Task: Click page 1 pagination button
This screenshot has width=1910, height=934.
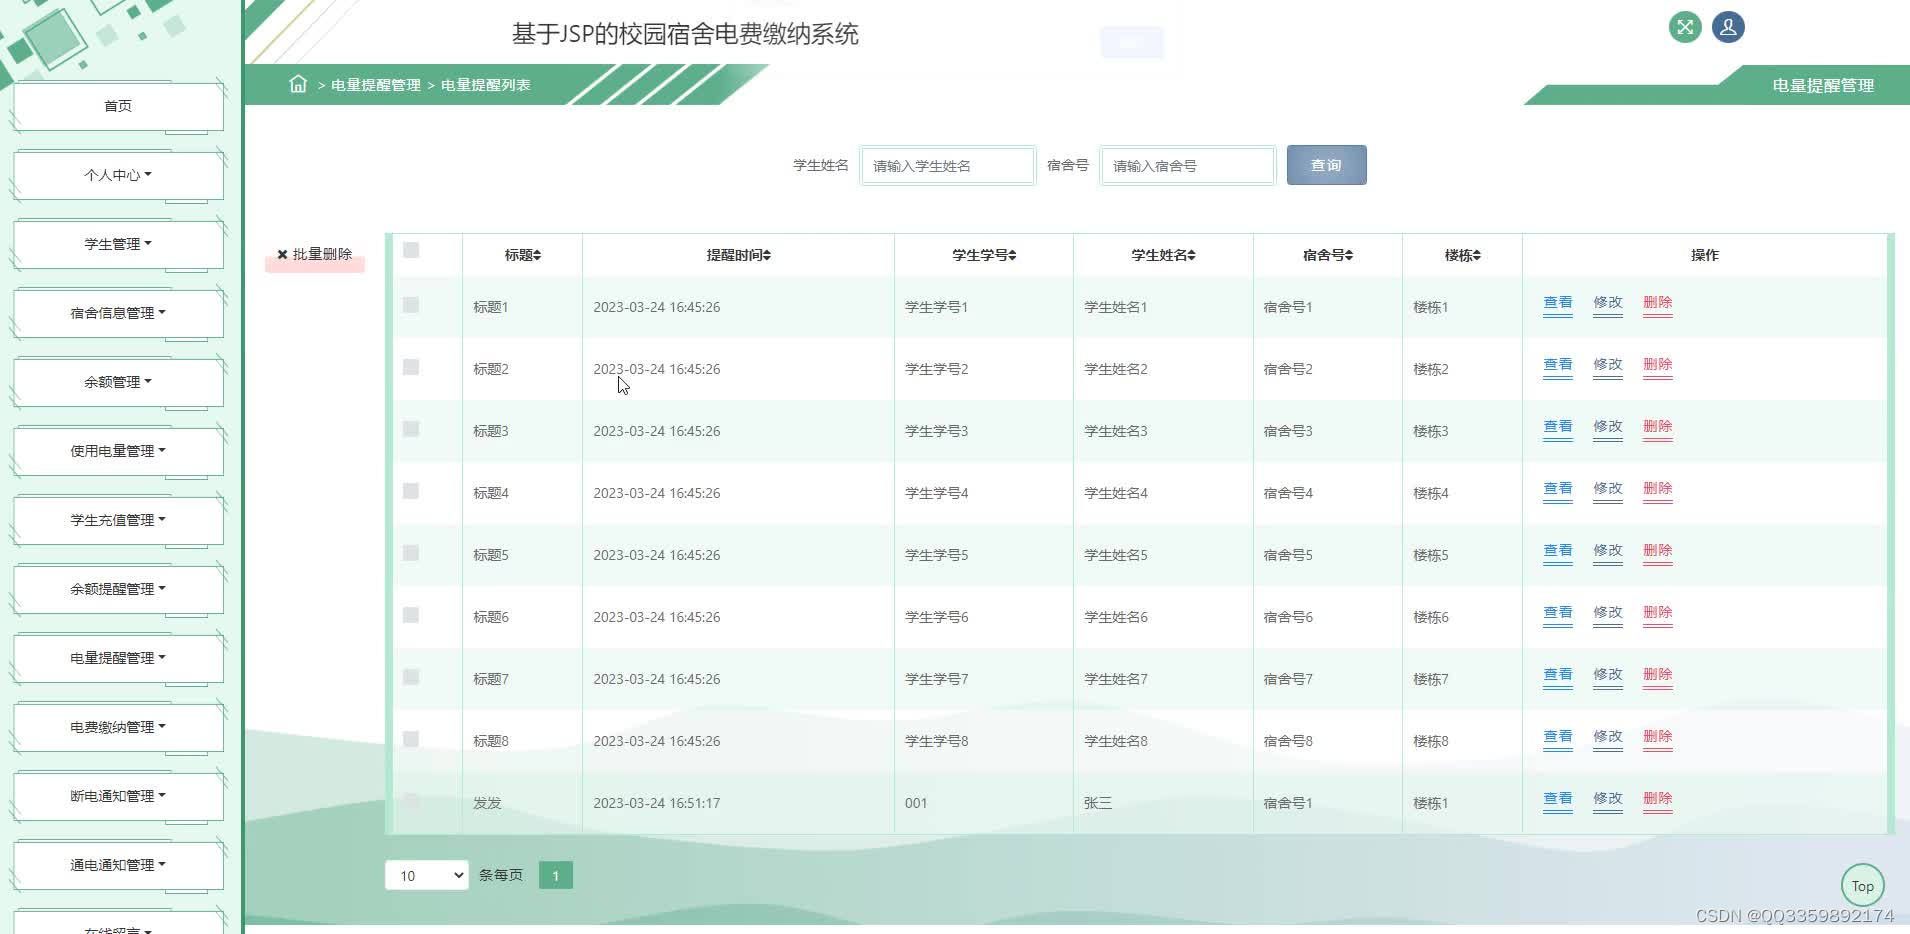Action: click(x=556, y=875)
